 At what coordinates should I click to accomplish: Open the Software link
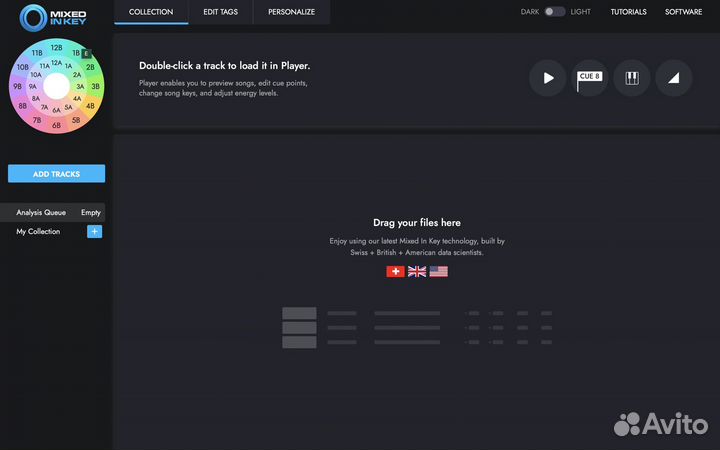coord(683,12)
